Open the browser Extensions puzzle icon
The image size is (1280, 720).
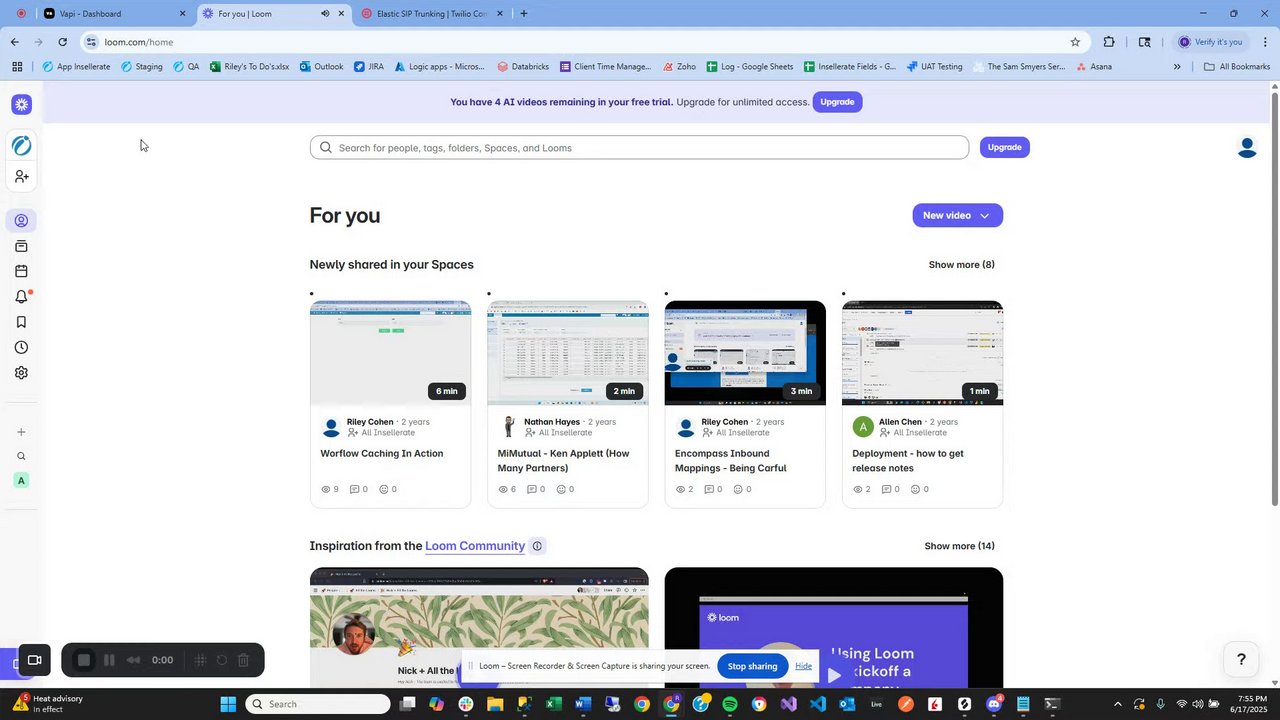1109,42
